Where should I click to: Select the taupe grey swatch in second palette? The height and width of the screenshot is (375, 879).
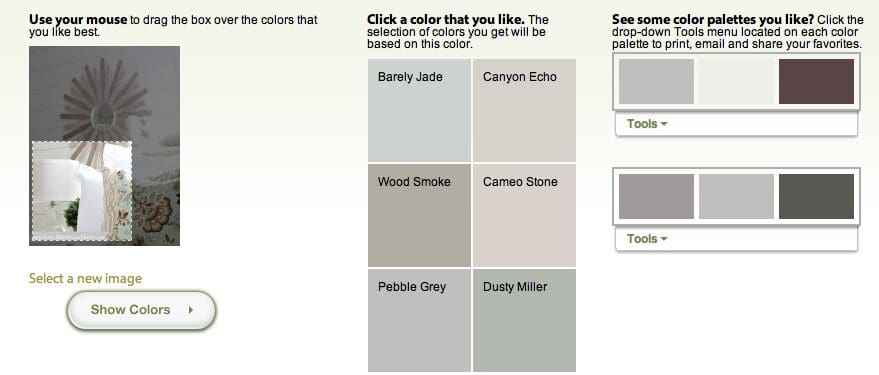[656, 196]
